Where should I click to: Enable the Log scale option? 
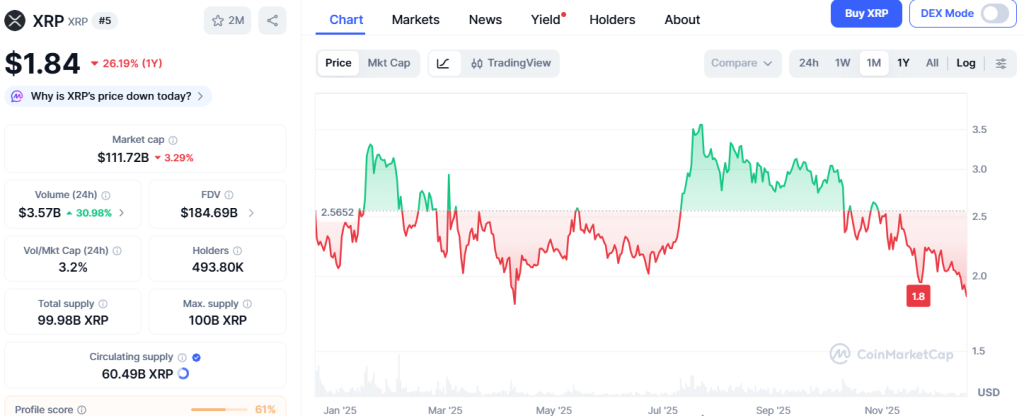click(x=966, y=63)
